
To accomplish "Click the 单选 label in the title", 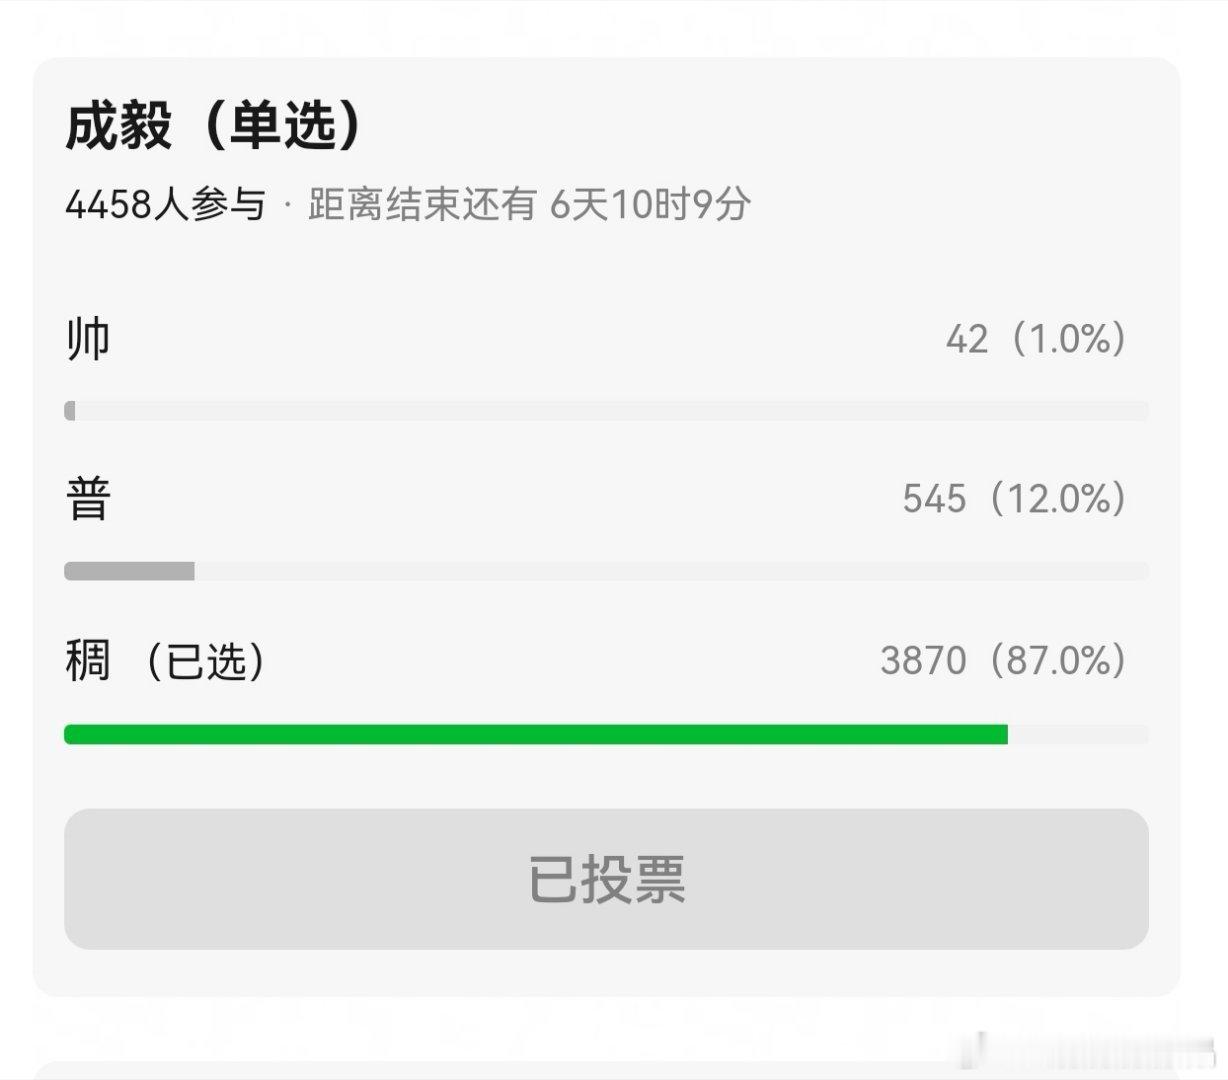I will click(x=290, y=125).
